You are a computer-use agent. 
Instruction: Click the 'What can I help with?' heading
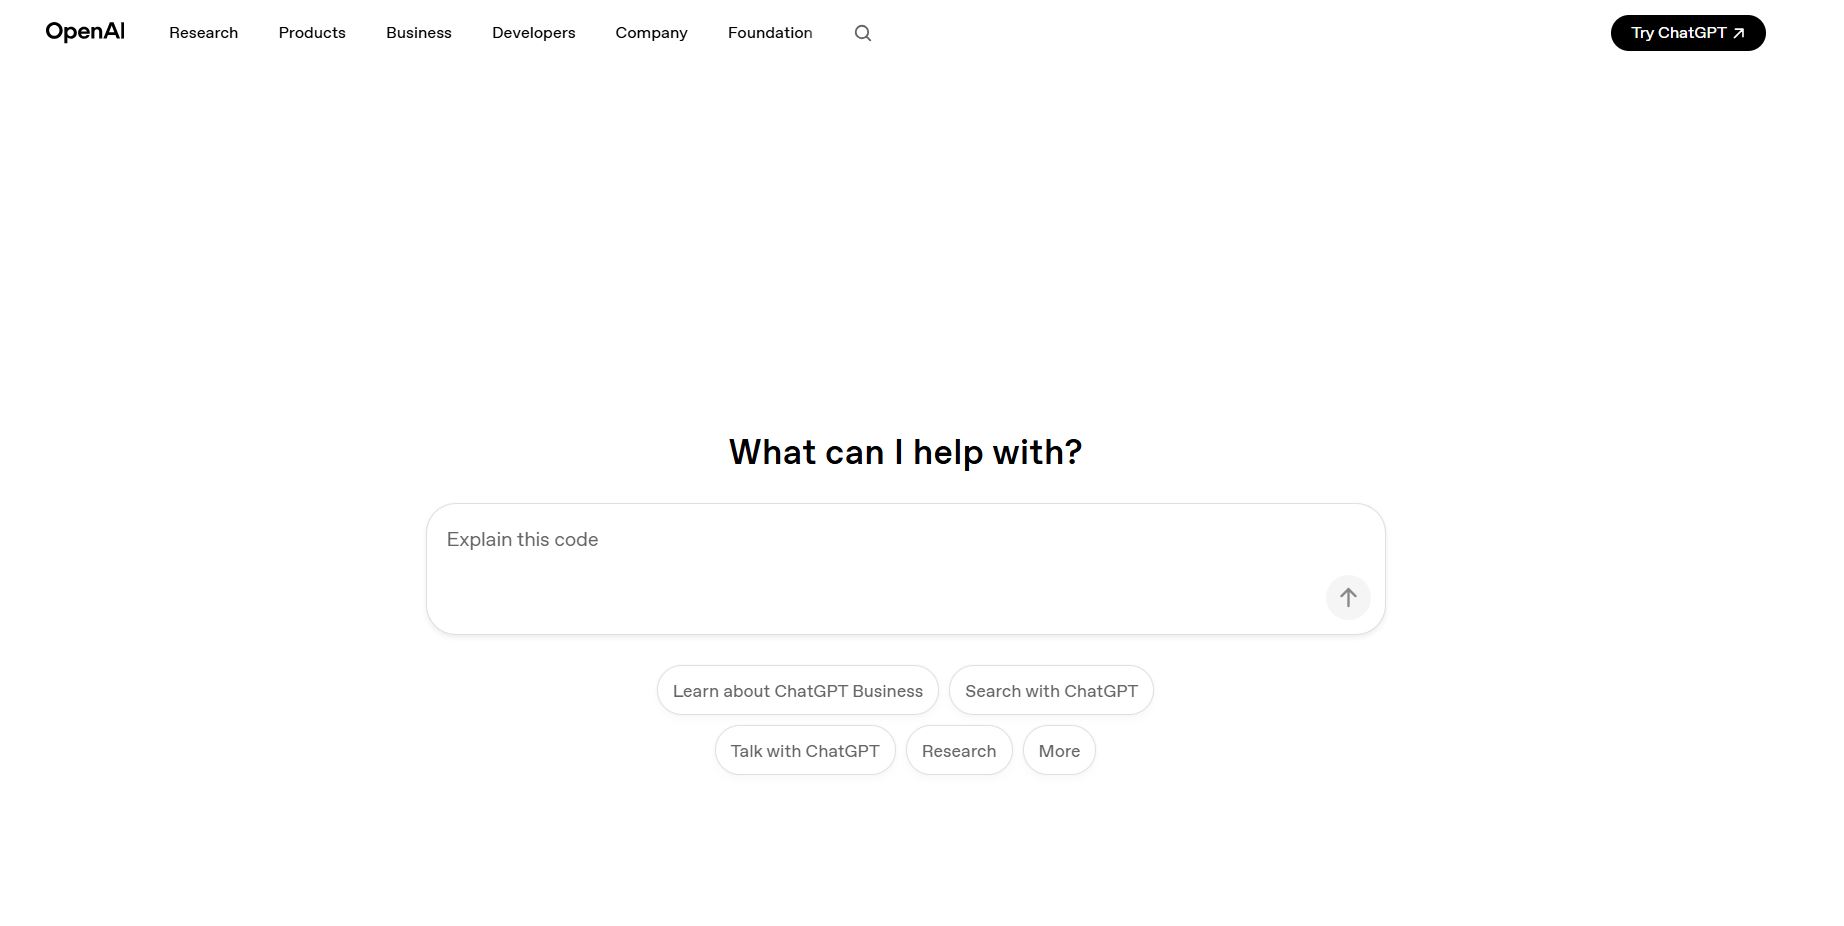point(905,452)
